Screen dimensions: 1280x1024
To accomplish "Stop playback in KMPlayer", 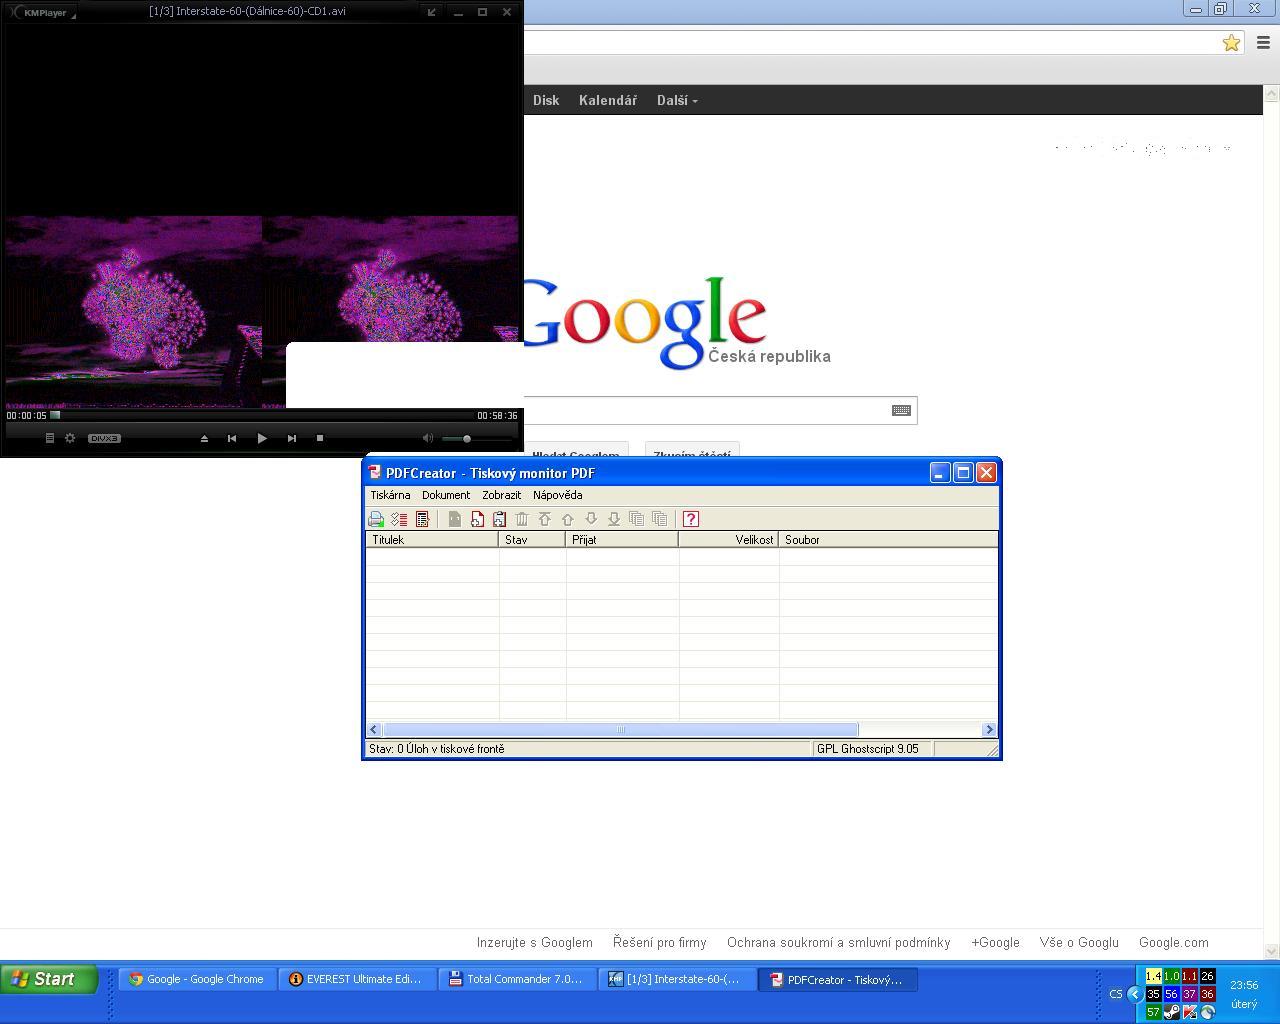I will pos(320,438).
